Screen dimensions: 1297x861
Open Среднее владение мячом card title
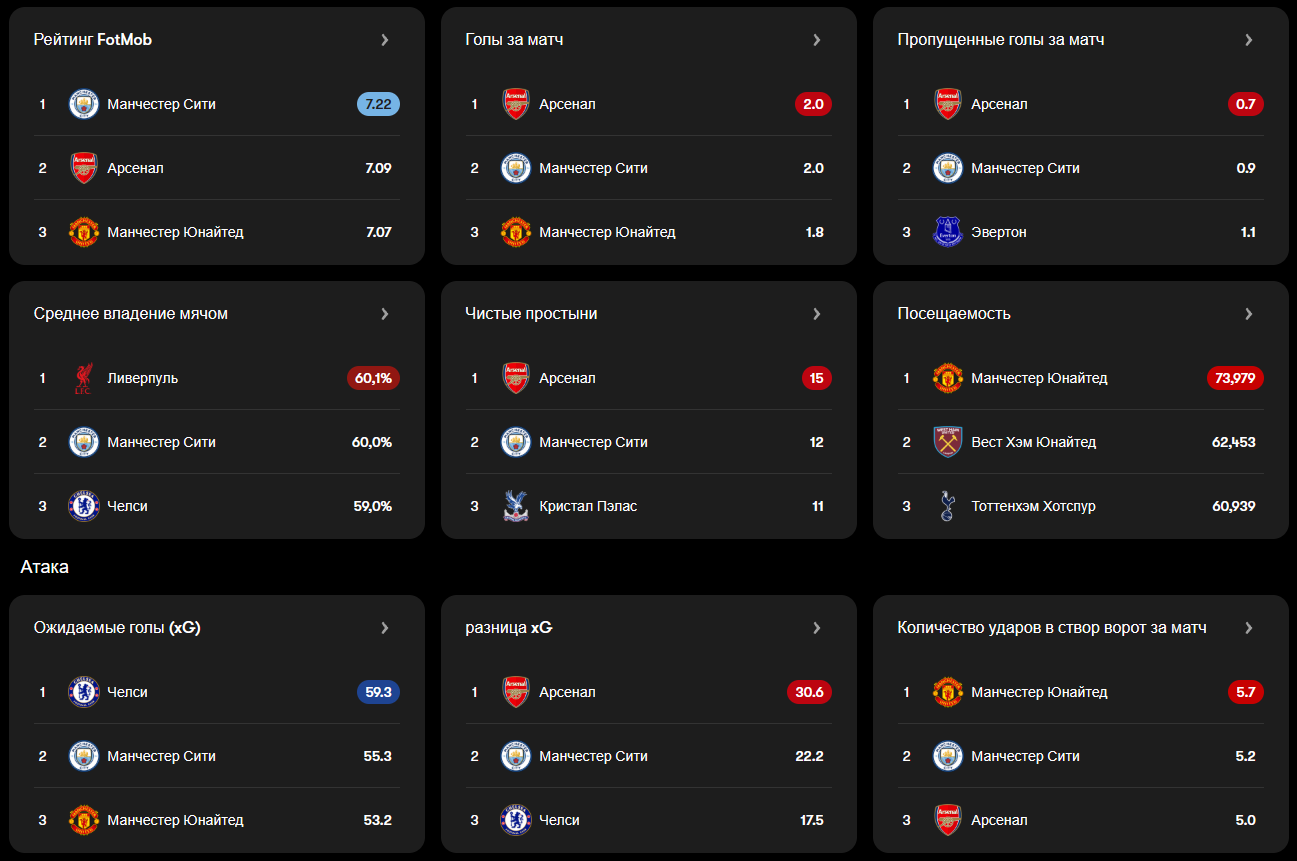(131, 314)
